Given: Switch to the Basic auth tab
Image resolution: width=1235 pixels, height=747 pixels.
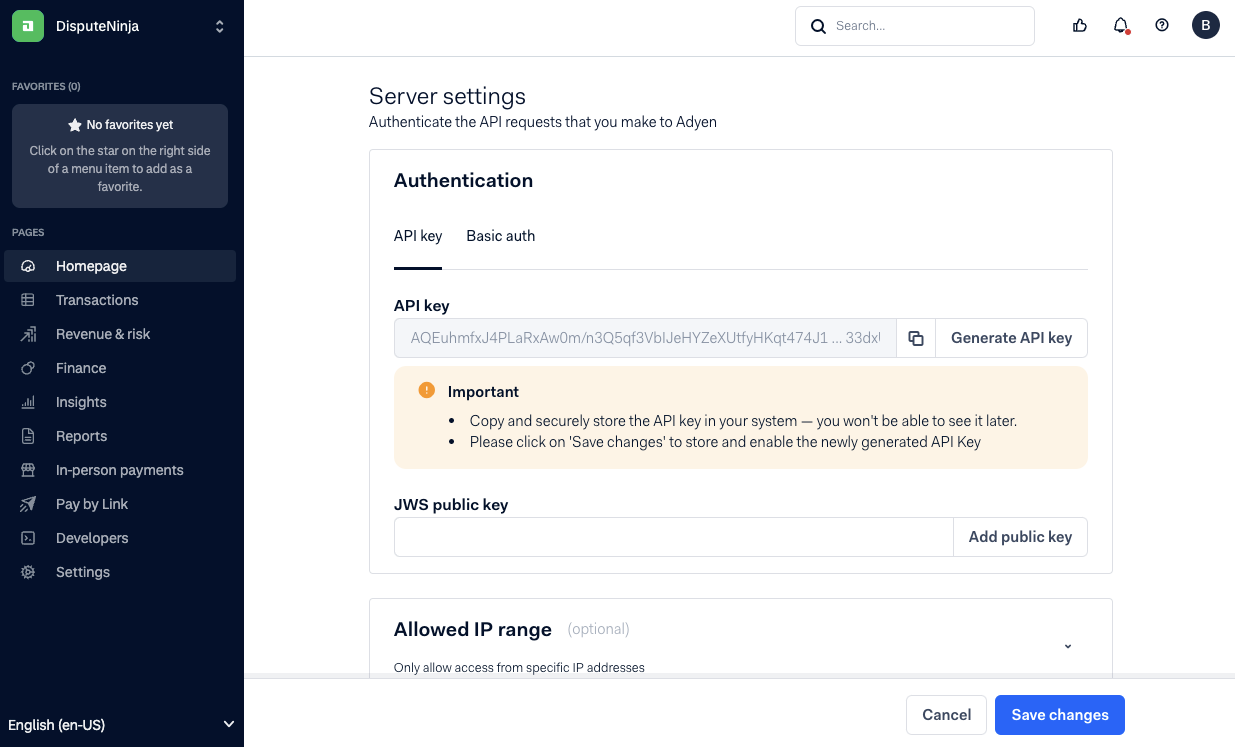Looking at the screenshot, I should coord(501,236).
